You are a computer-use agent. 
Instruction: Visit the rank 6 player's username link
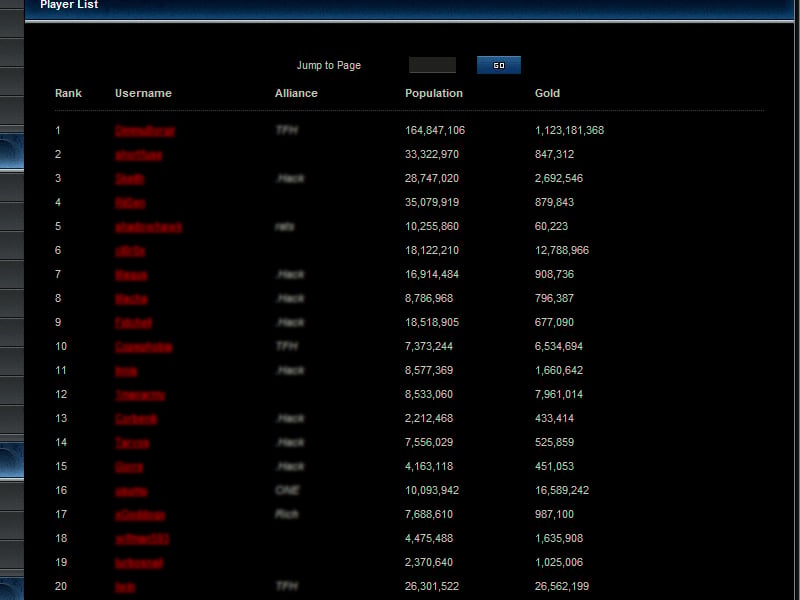point(130,251)
